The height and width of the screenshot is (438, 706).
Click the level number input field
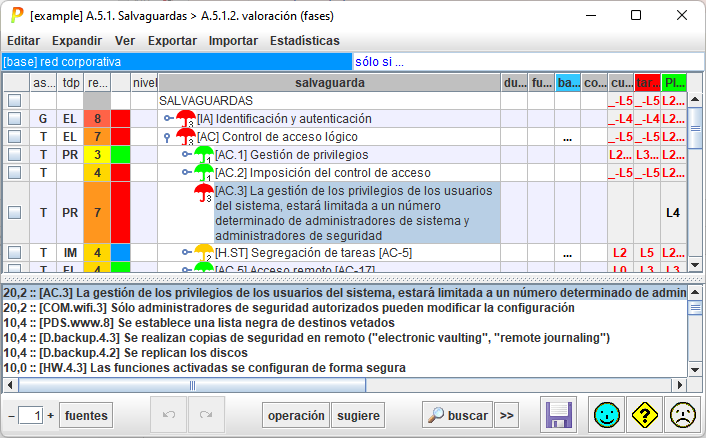(31, 415)
